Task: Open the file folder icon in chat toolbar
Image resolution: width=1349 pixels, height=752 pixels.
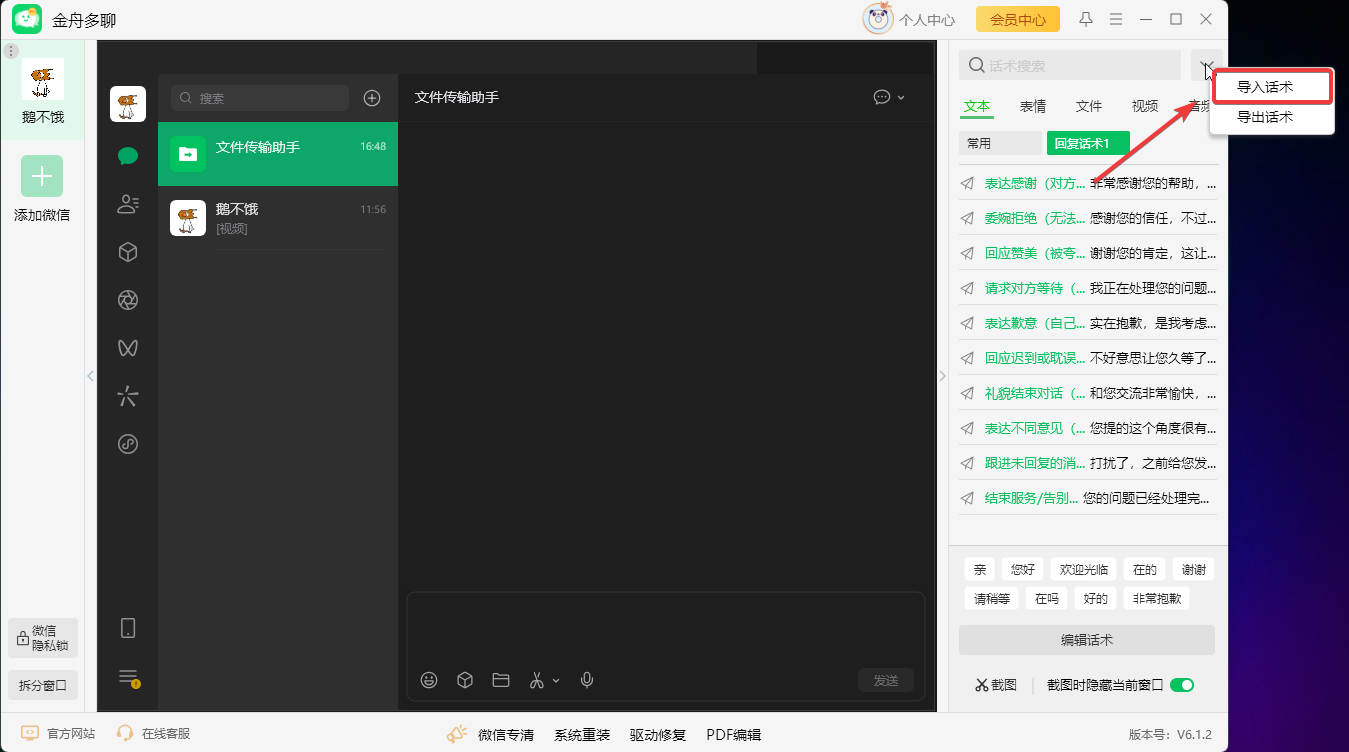Action: [x=501, y=680]
